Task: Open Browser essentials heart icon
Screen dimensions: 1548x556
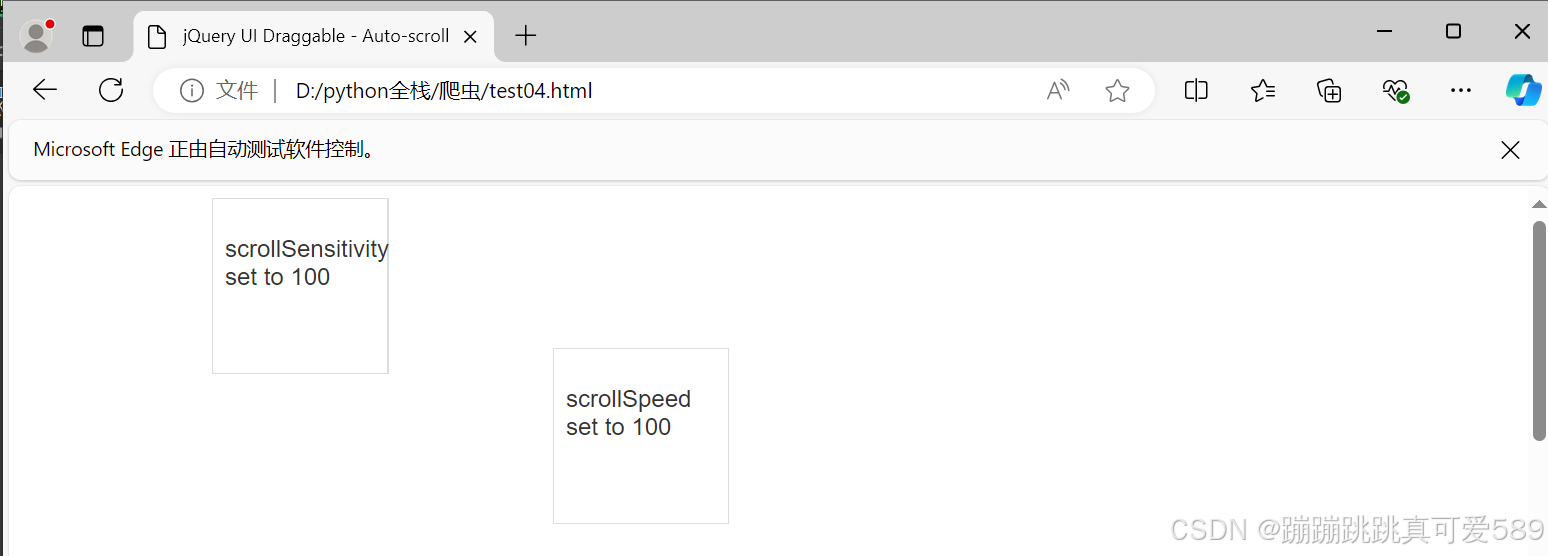Action: point(1396,91)
